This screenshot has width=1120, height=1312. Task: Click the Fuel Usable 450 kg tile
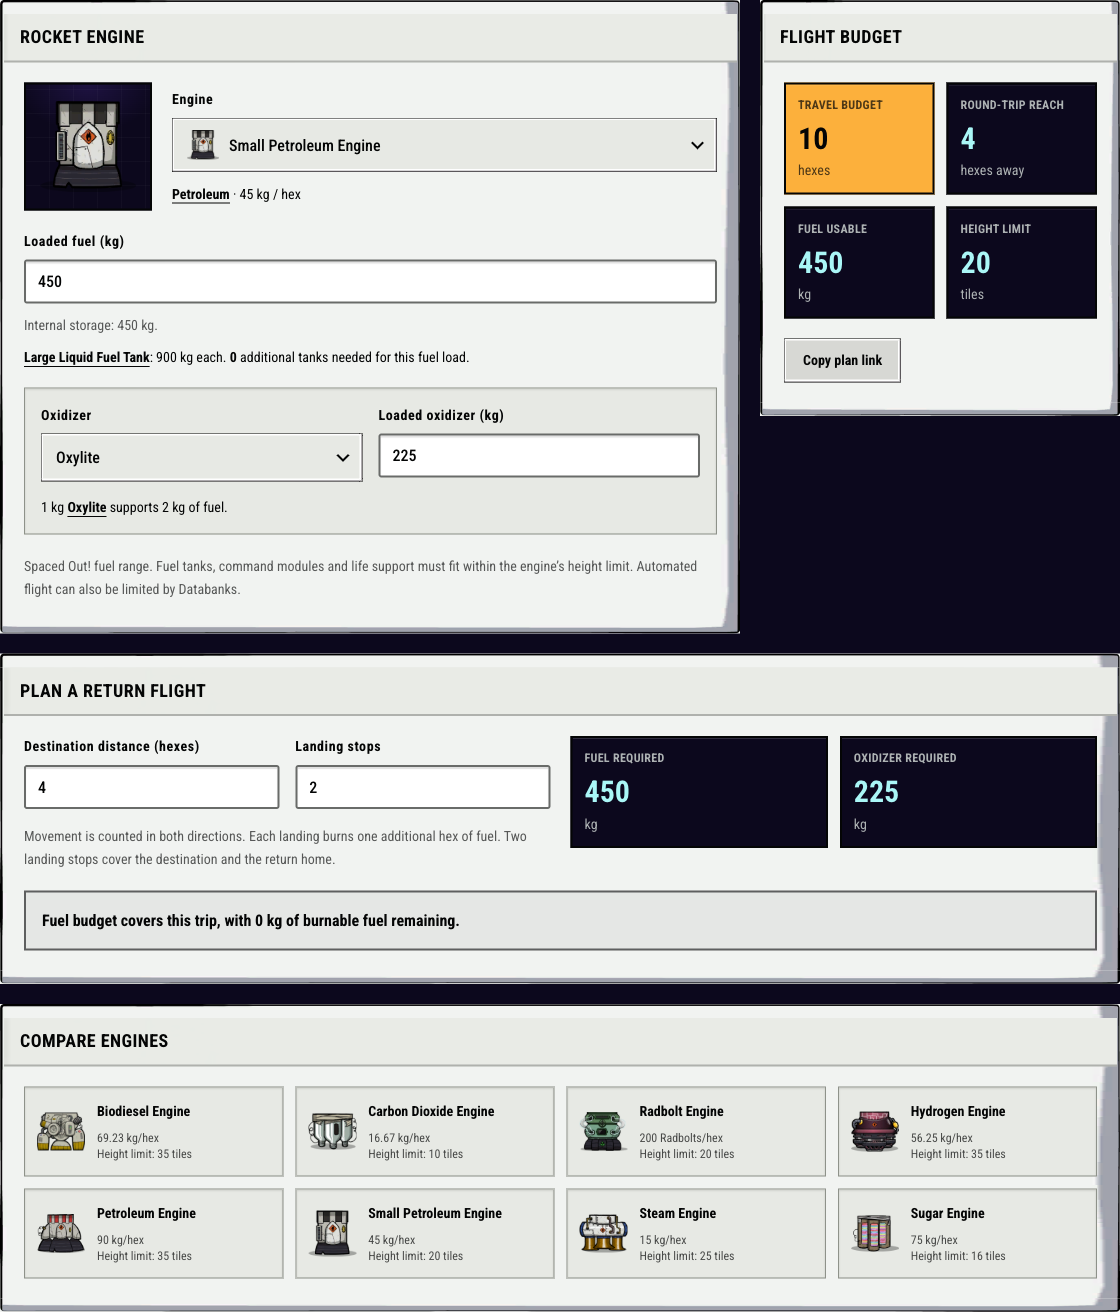(859, 262)
